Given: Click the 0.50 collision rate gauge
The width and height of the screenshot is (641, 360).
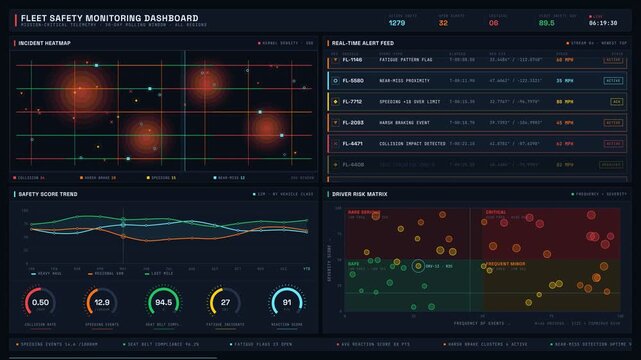Looking at the screenshot, I should [x=40, y=302].
